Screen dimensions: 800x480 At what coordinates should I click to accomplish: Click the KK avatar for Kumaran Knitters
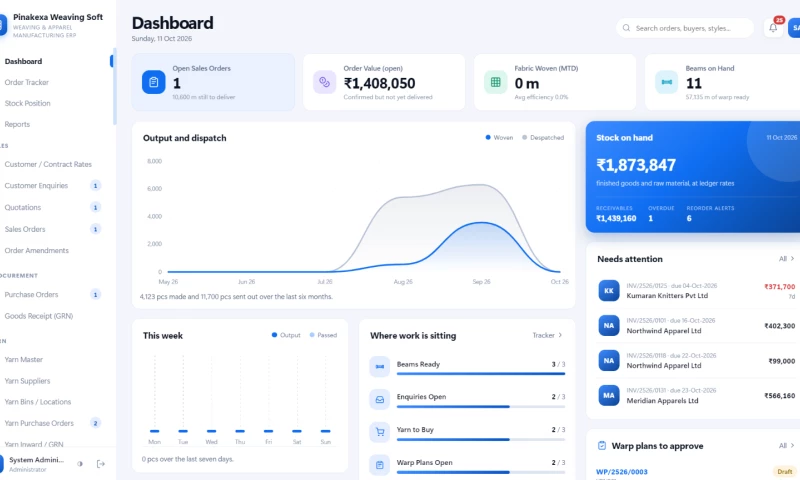pos(609,291)
